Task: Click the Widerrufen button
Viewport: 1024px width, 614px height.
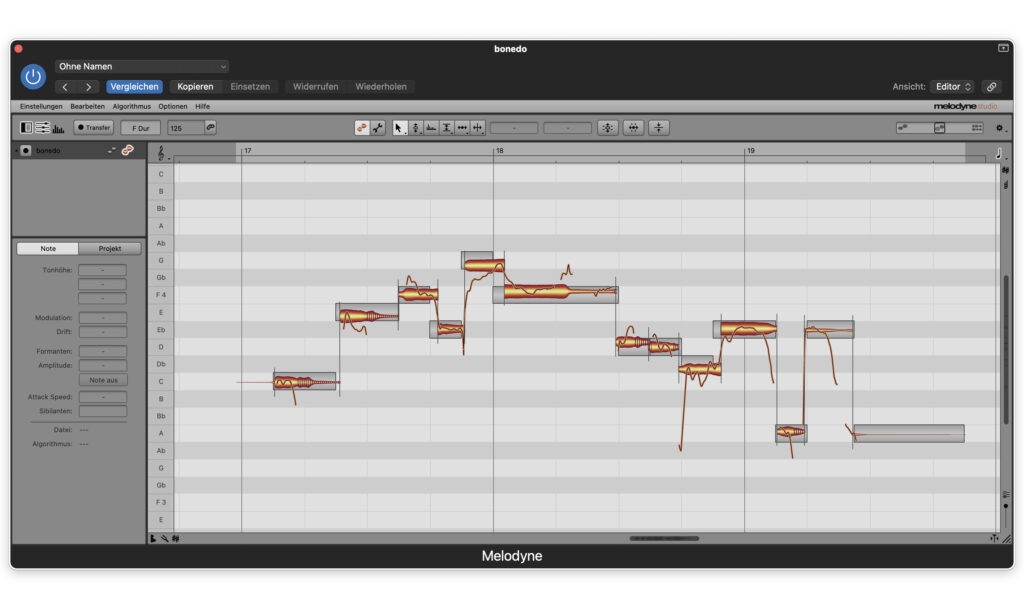Action: click(x=315, y=86)
